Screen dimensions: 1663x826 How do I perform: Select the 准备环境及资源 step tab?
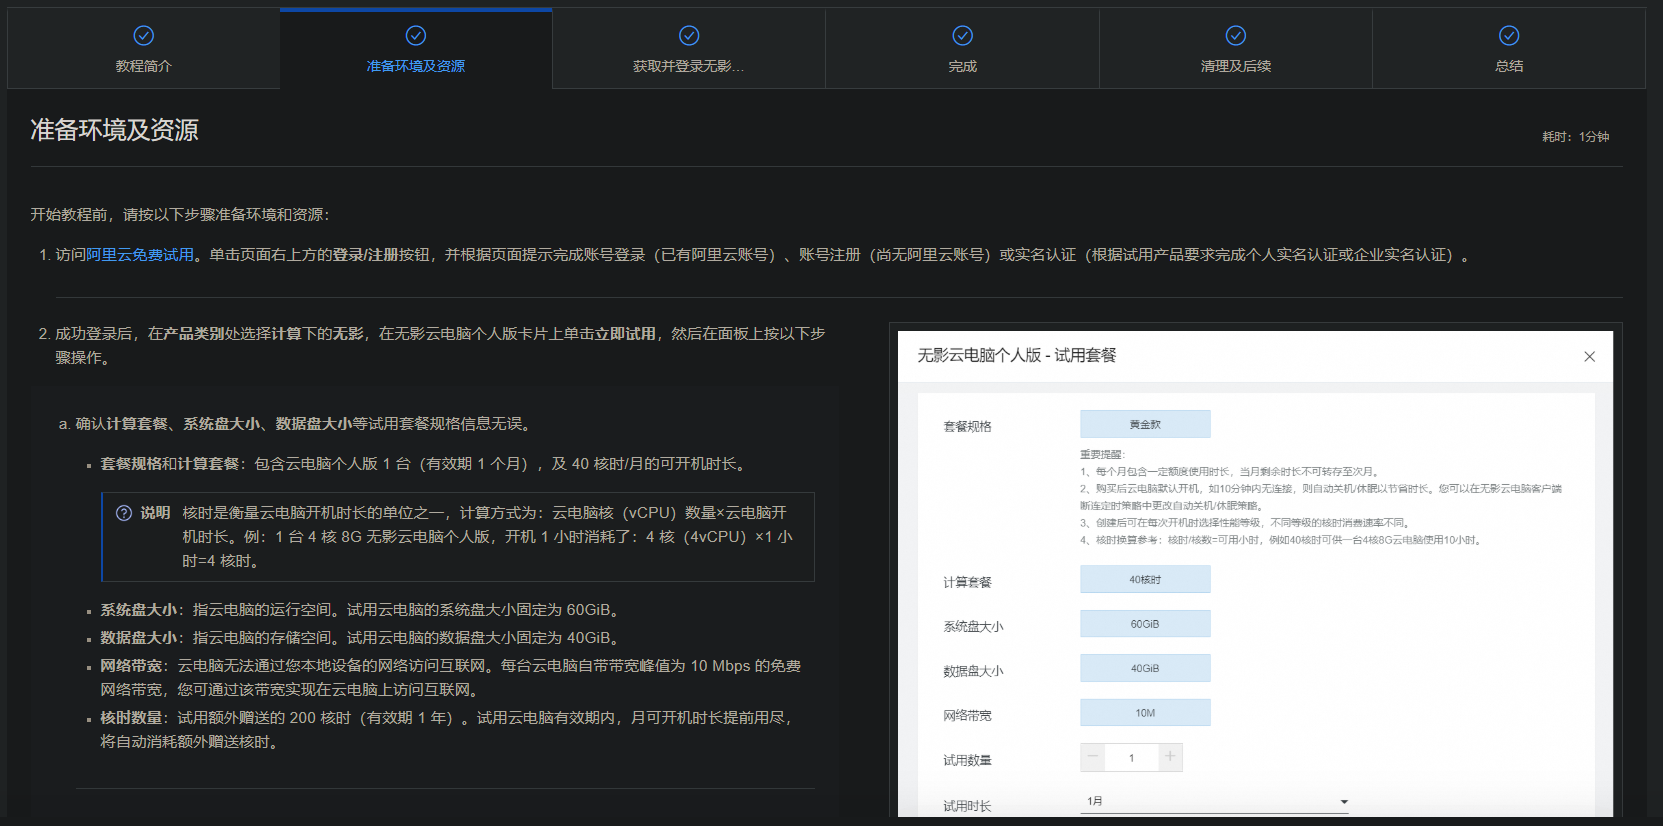(x=416, y=49)
